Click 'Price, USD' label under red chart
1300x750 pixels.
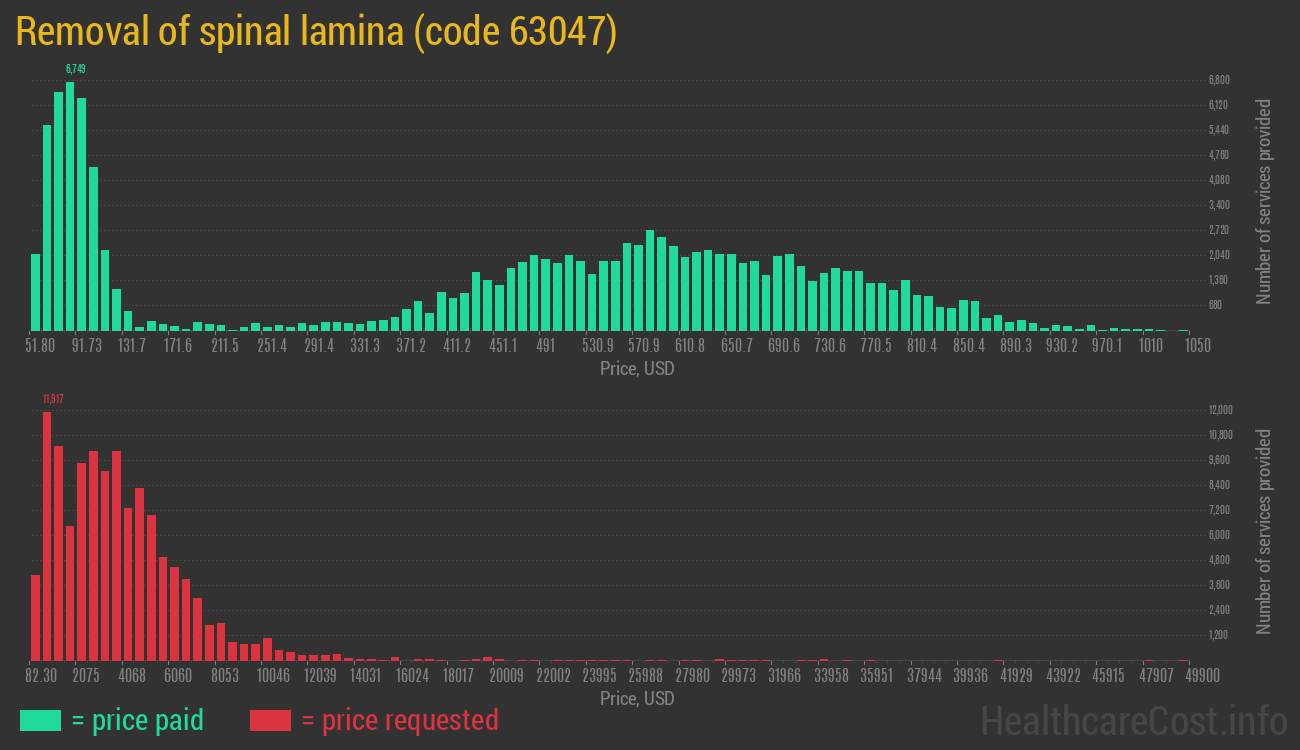[637, 699]
